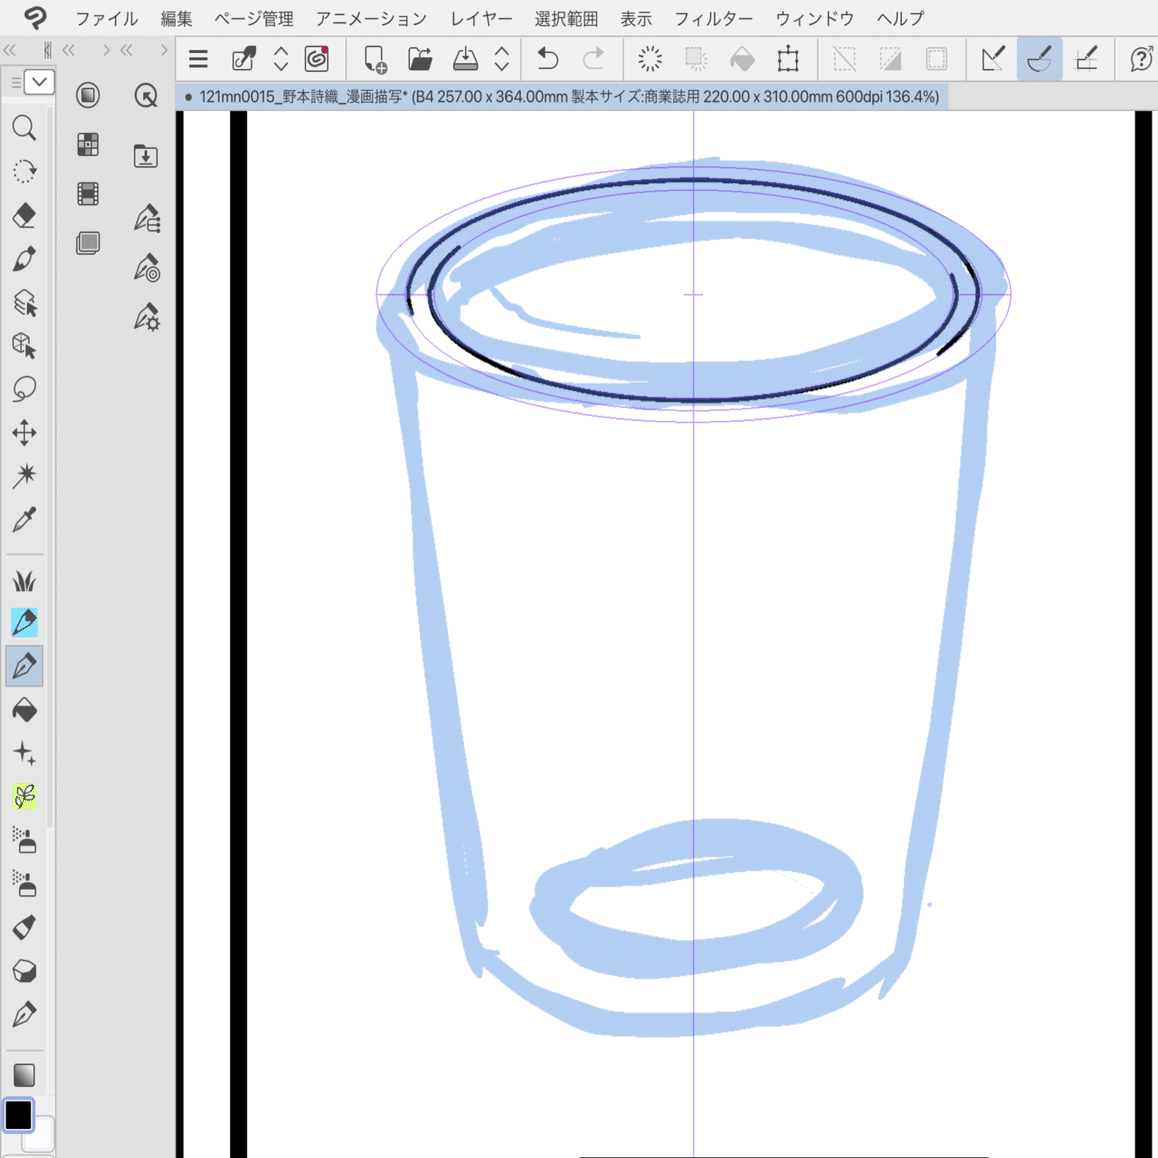Screen dimensions: 1158x1158
Task: Open the レイヤー menu
Action: point(481,18)
